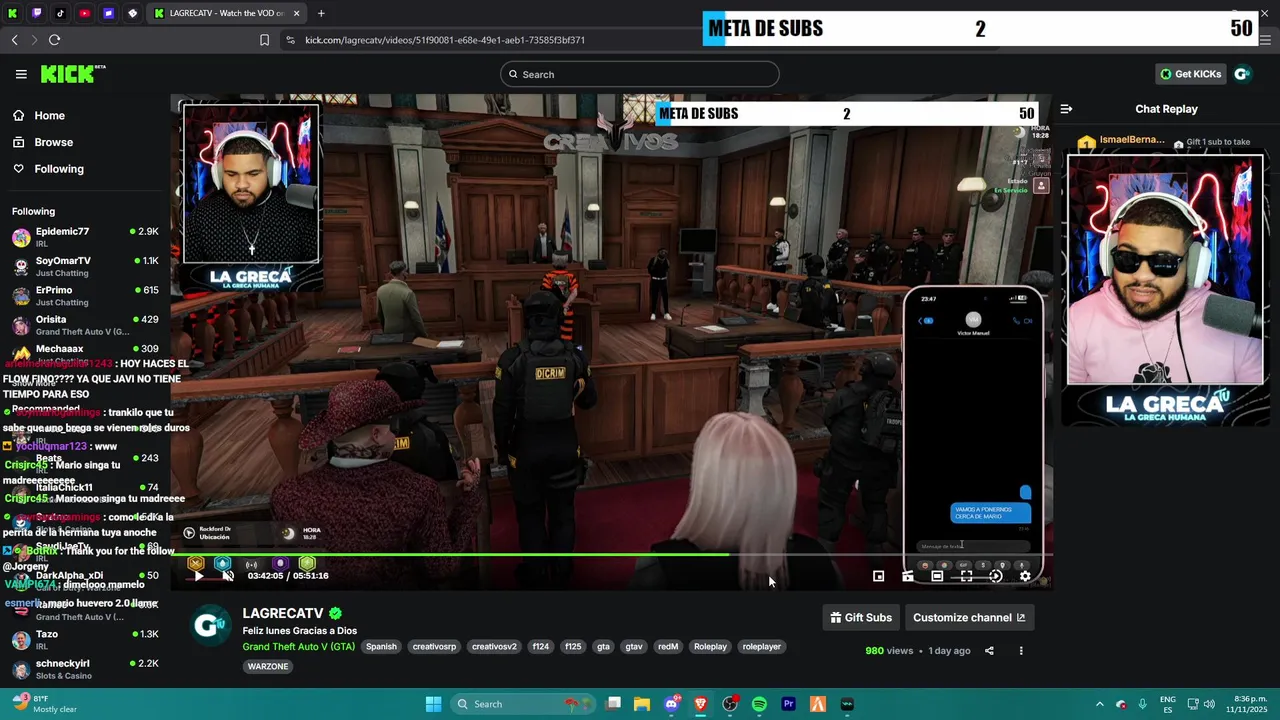Viewport: 1280px width, 720px height.
Task: Open the LAGRECATV channel name link
Action: pyautogui.click(x=283, y=613)
